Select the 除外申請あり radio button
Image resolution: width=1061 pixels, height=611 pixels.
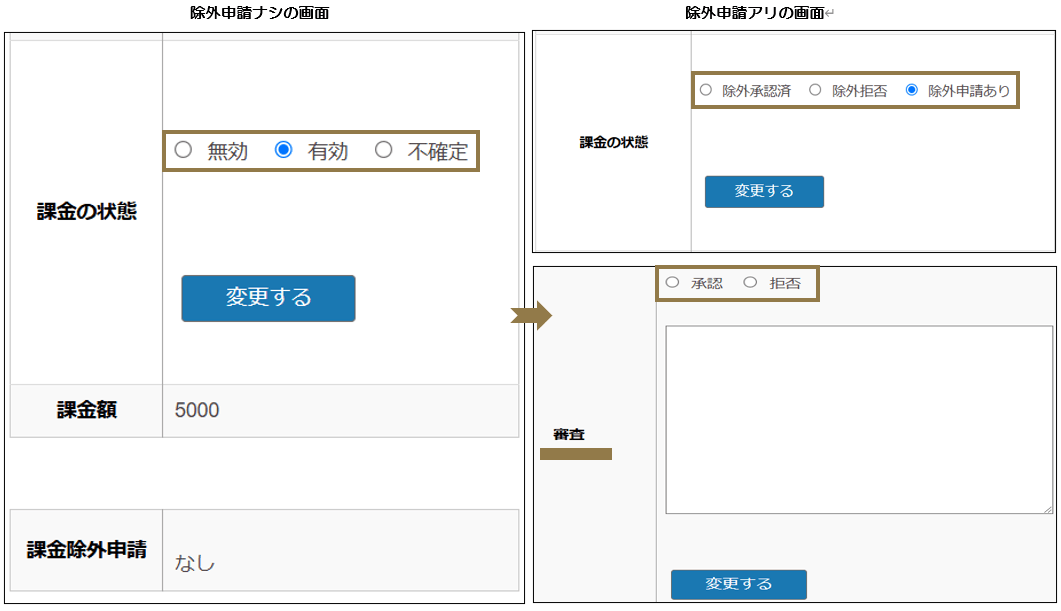coord(911,89)
